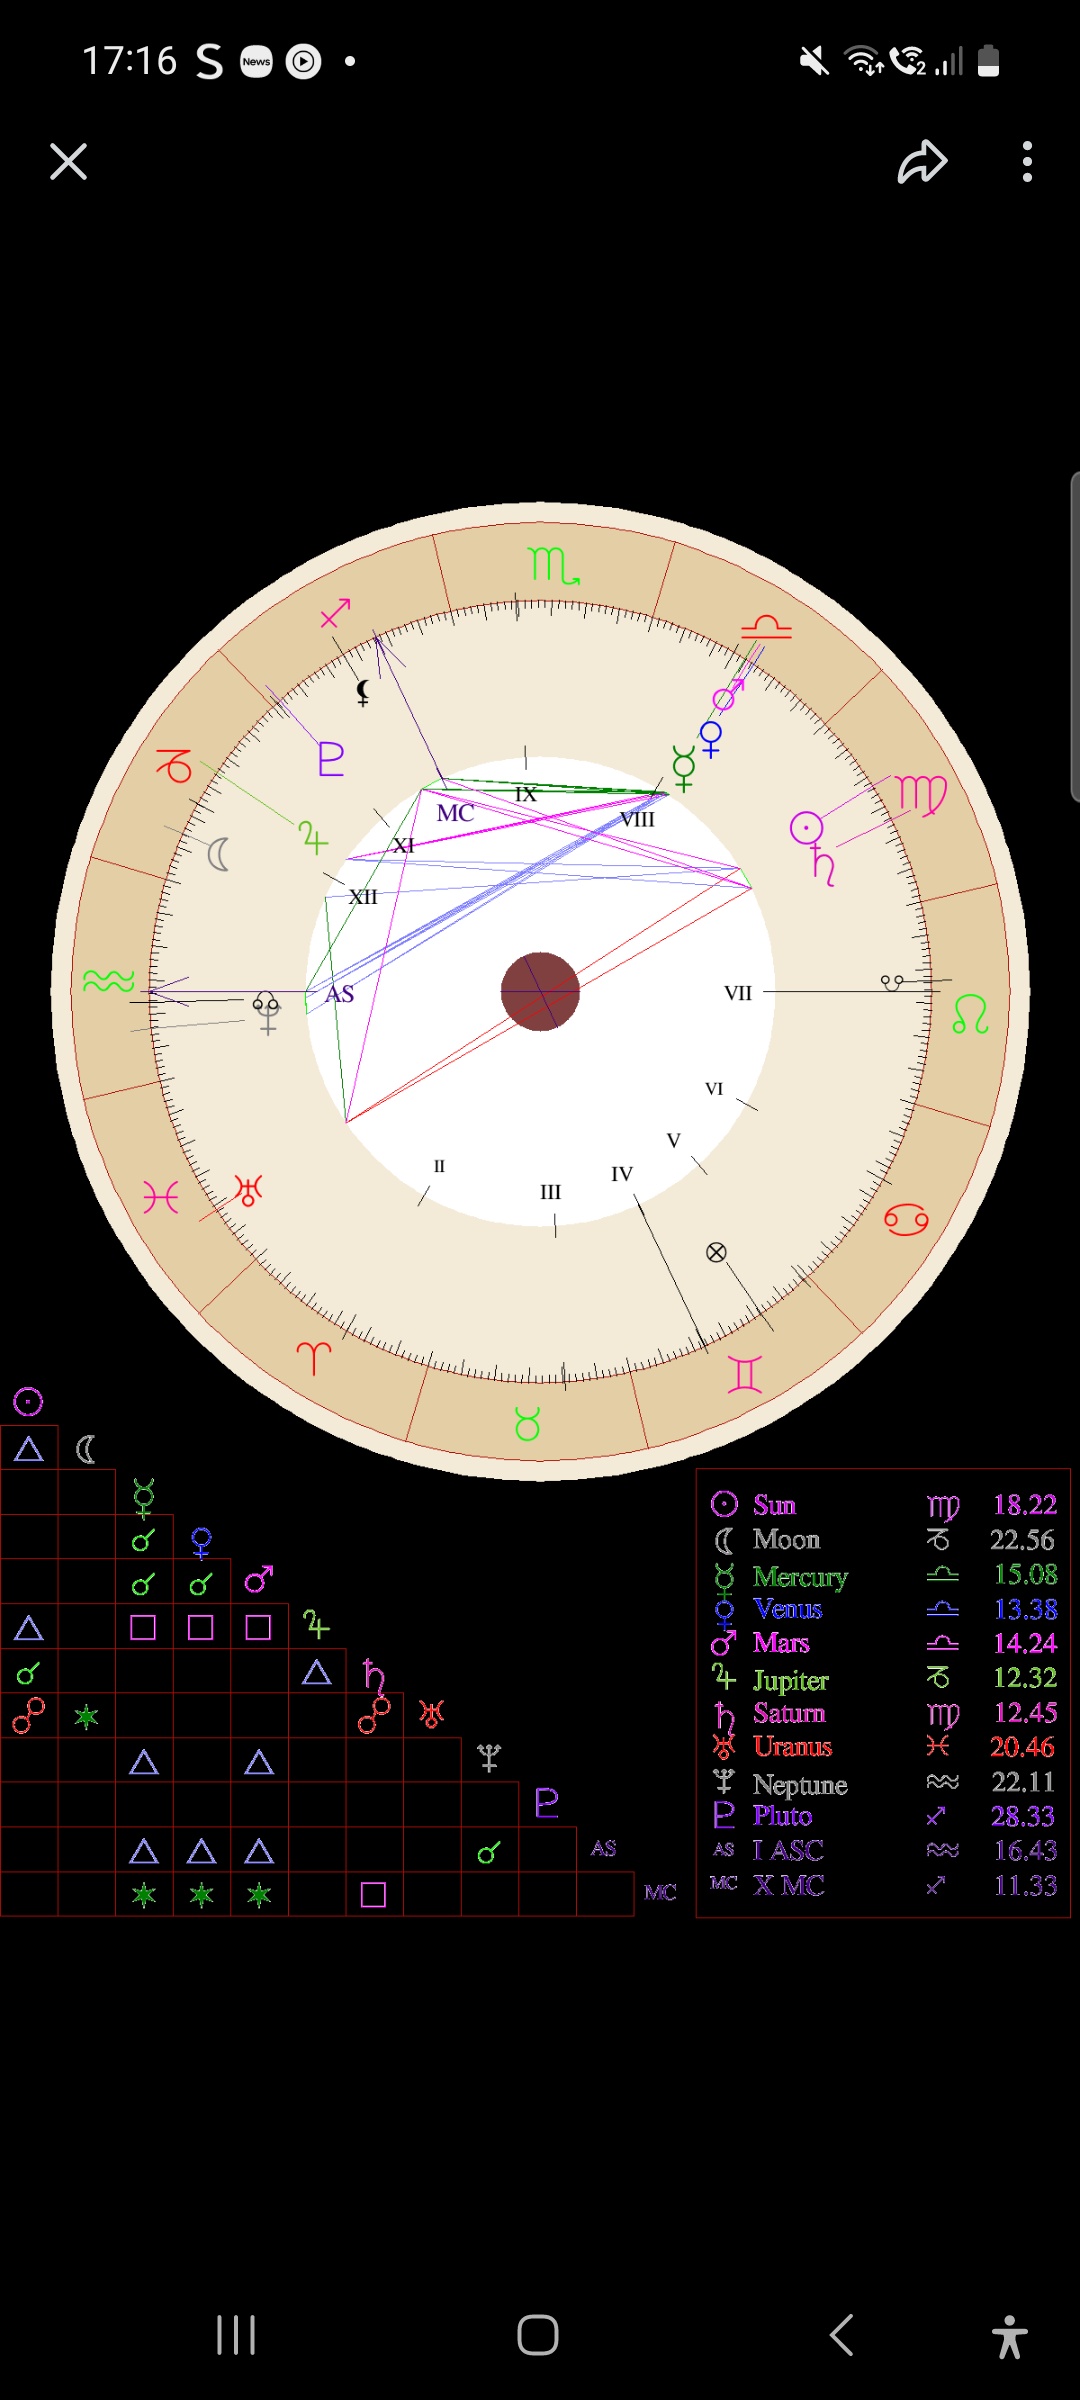Image resolution: width=1080 pixels, height=2400 pixels.
Task: Tap house label IV in the wheel
Action: point(622,1174)
